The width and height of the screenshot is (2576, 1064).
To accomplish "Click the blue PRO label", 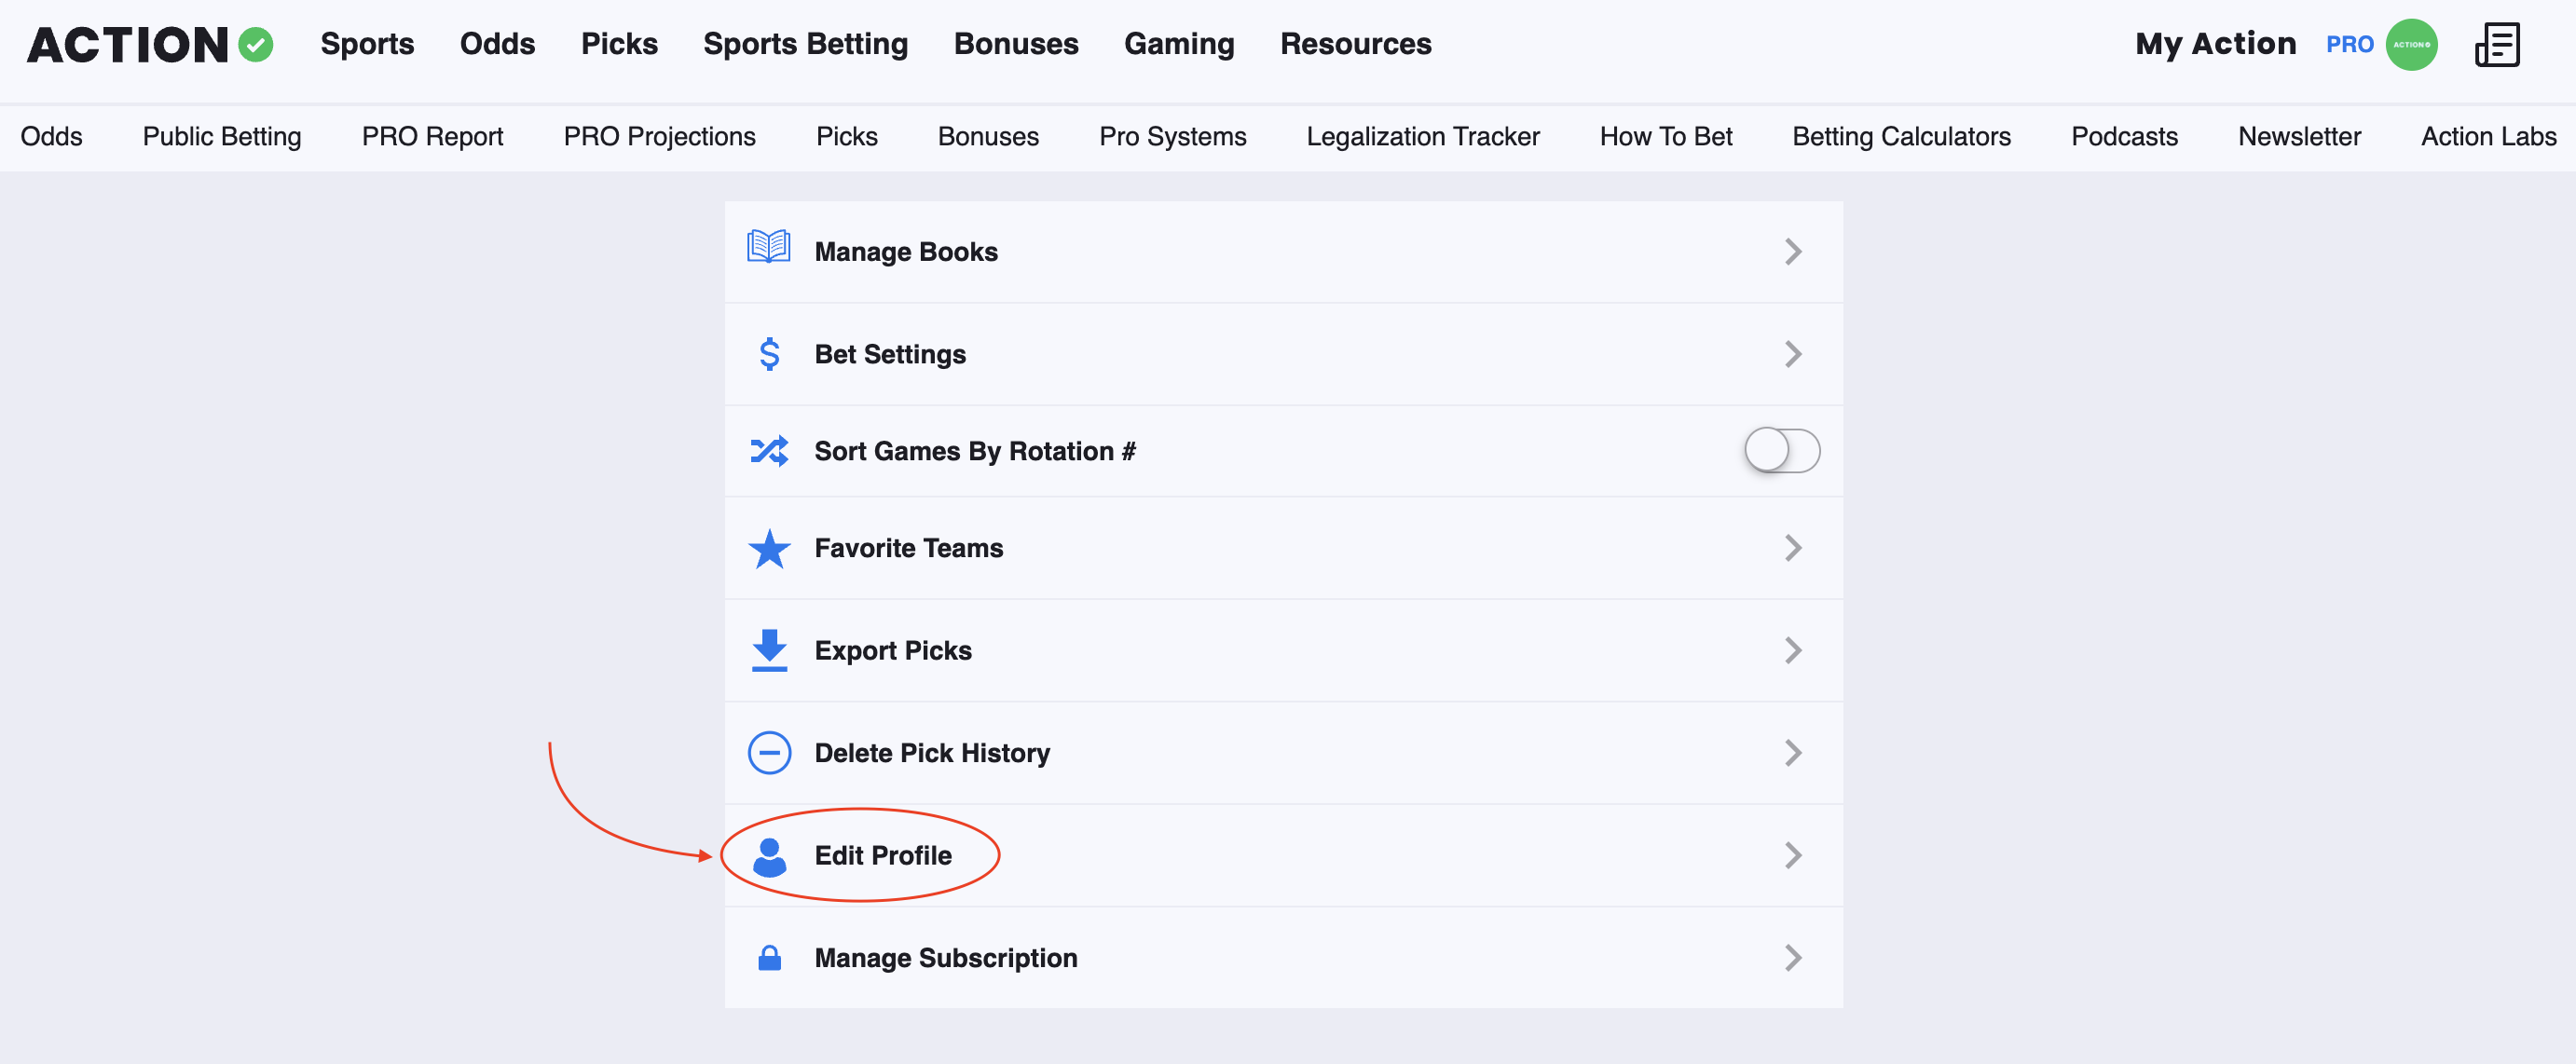I will [x=2349, y=45].
